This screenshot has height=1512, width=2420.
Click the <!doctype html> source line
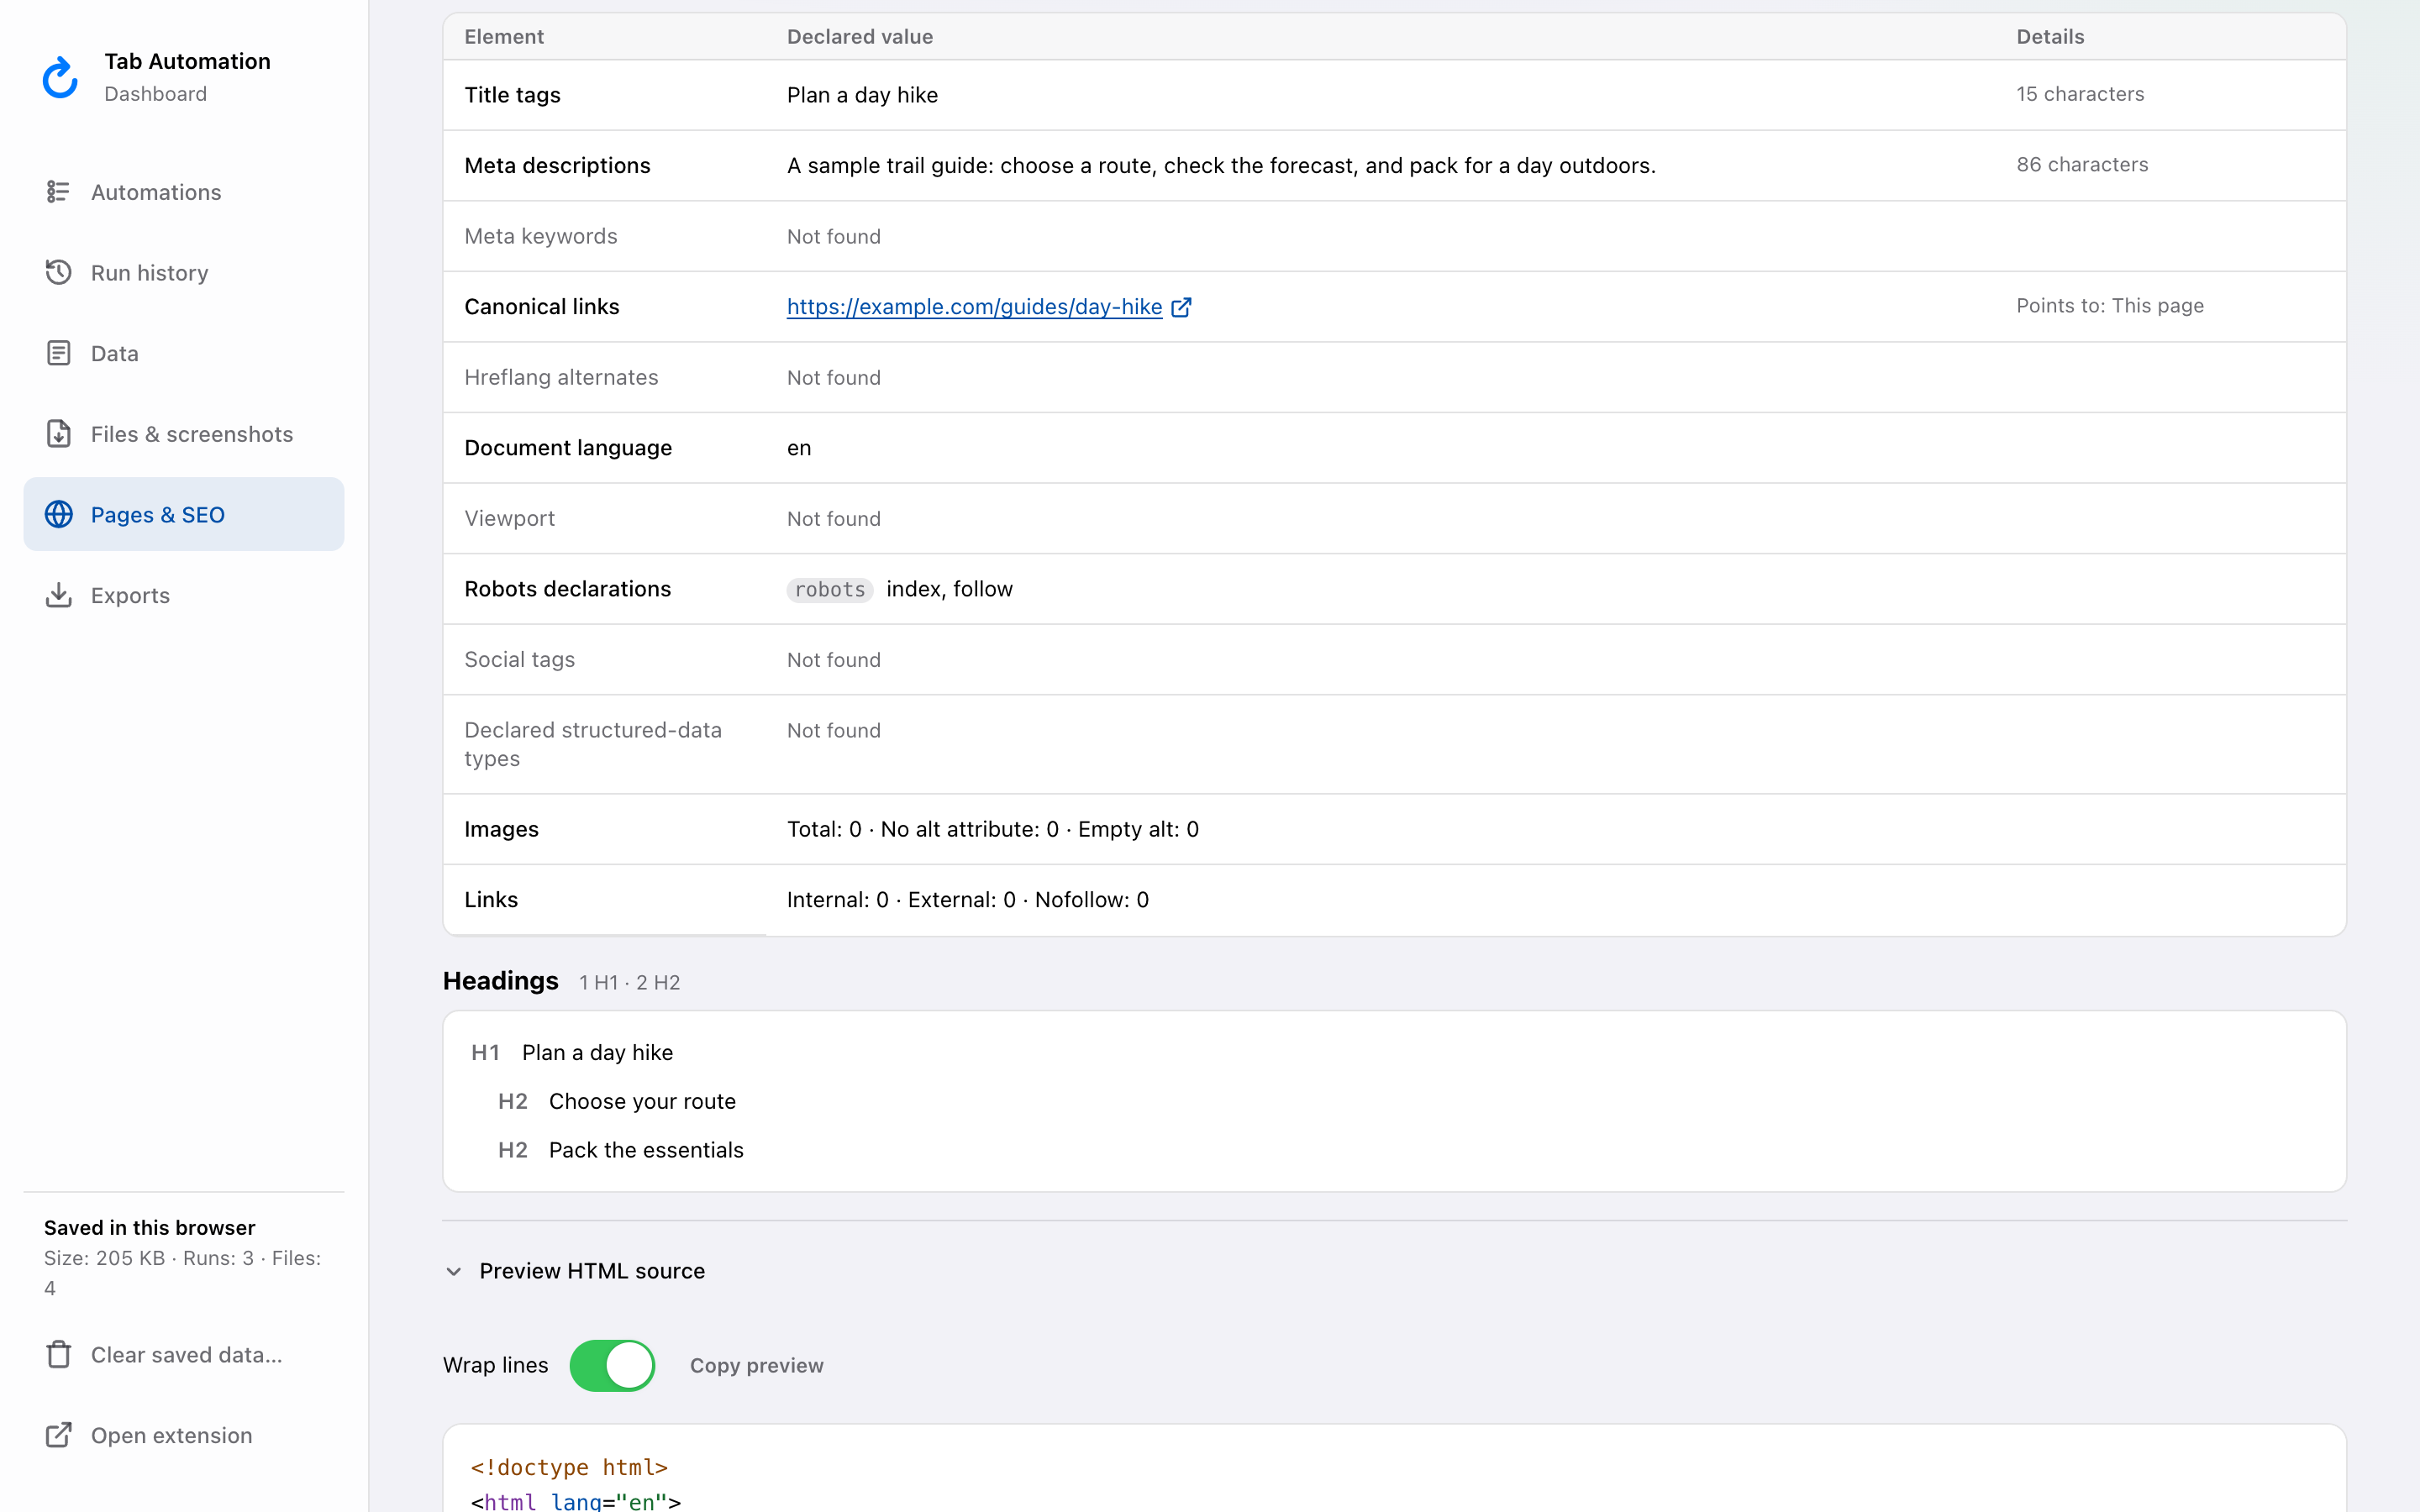tap(569, 1467)
